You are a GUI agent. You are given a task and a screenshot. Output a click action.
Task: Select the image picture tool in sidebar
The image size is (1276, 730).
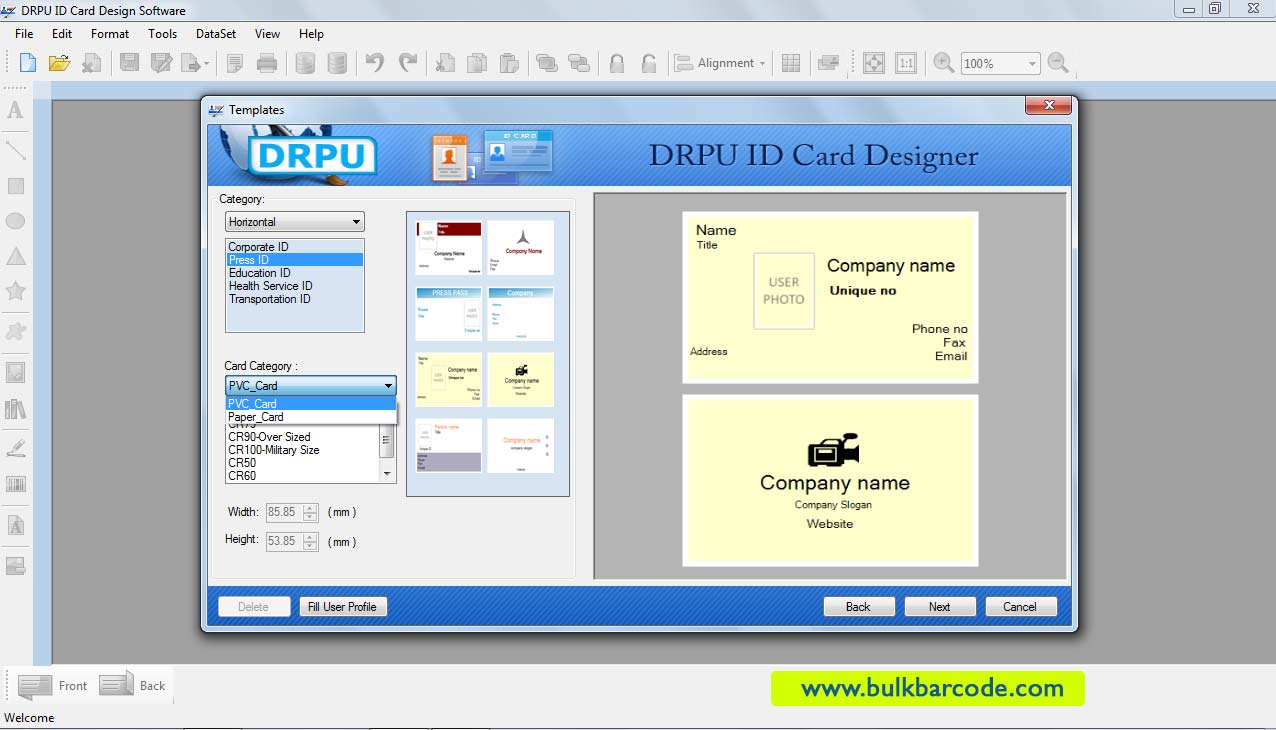tap(15, 372)
